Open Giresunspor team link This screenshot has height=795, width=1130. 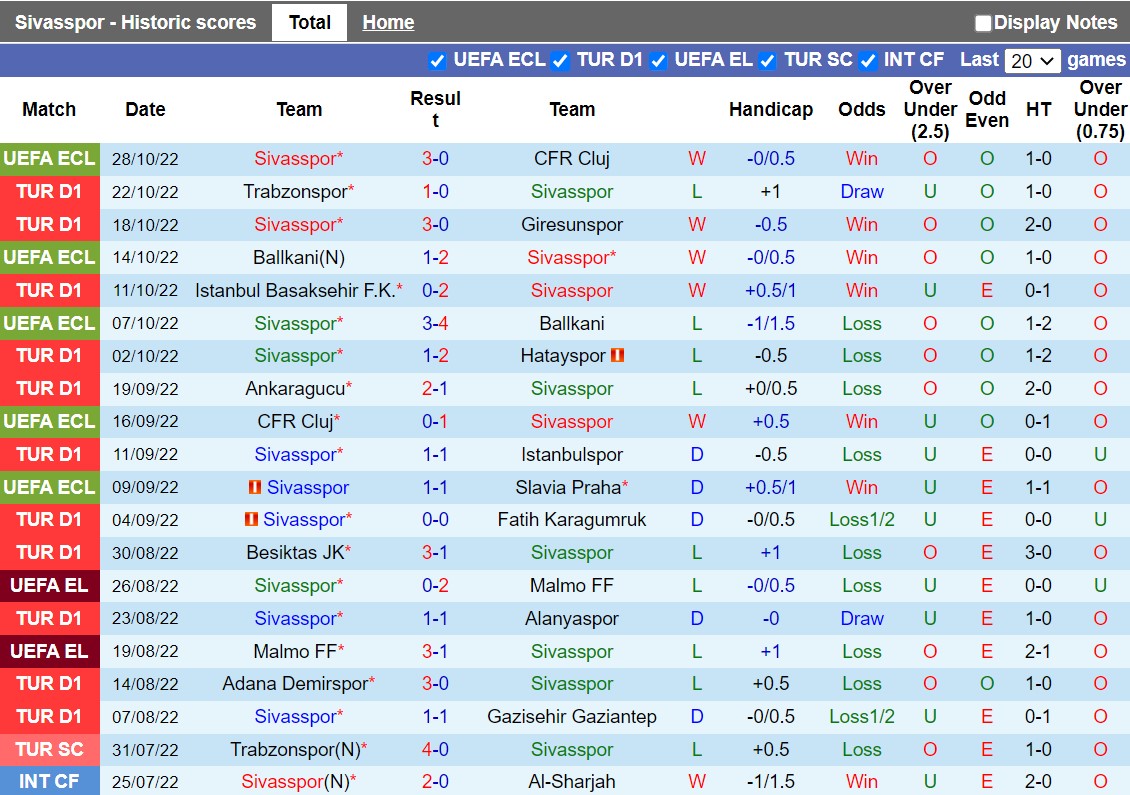click(x=571, y=224)
